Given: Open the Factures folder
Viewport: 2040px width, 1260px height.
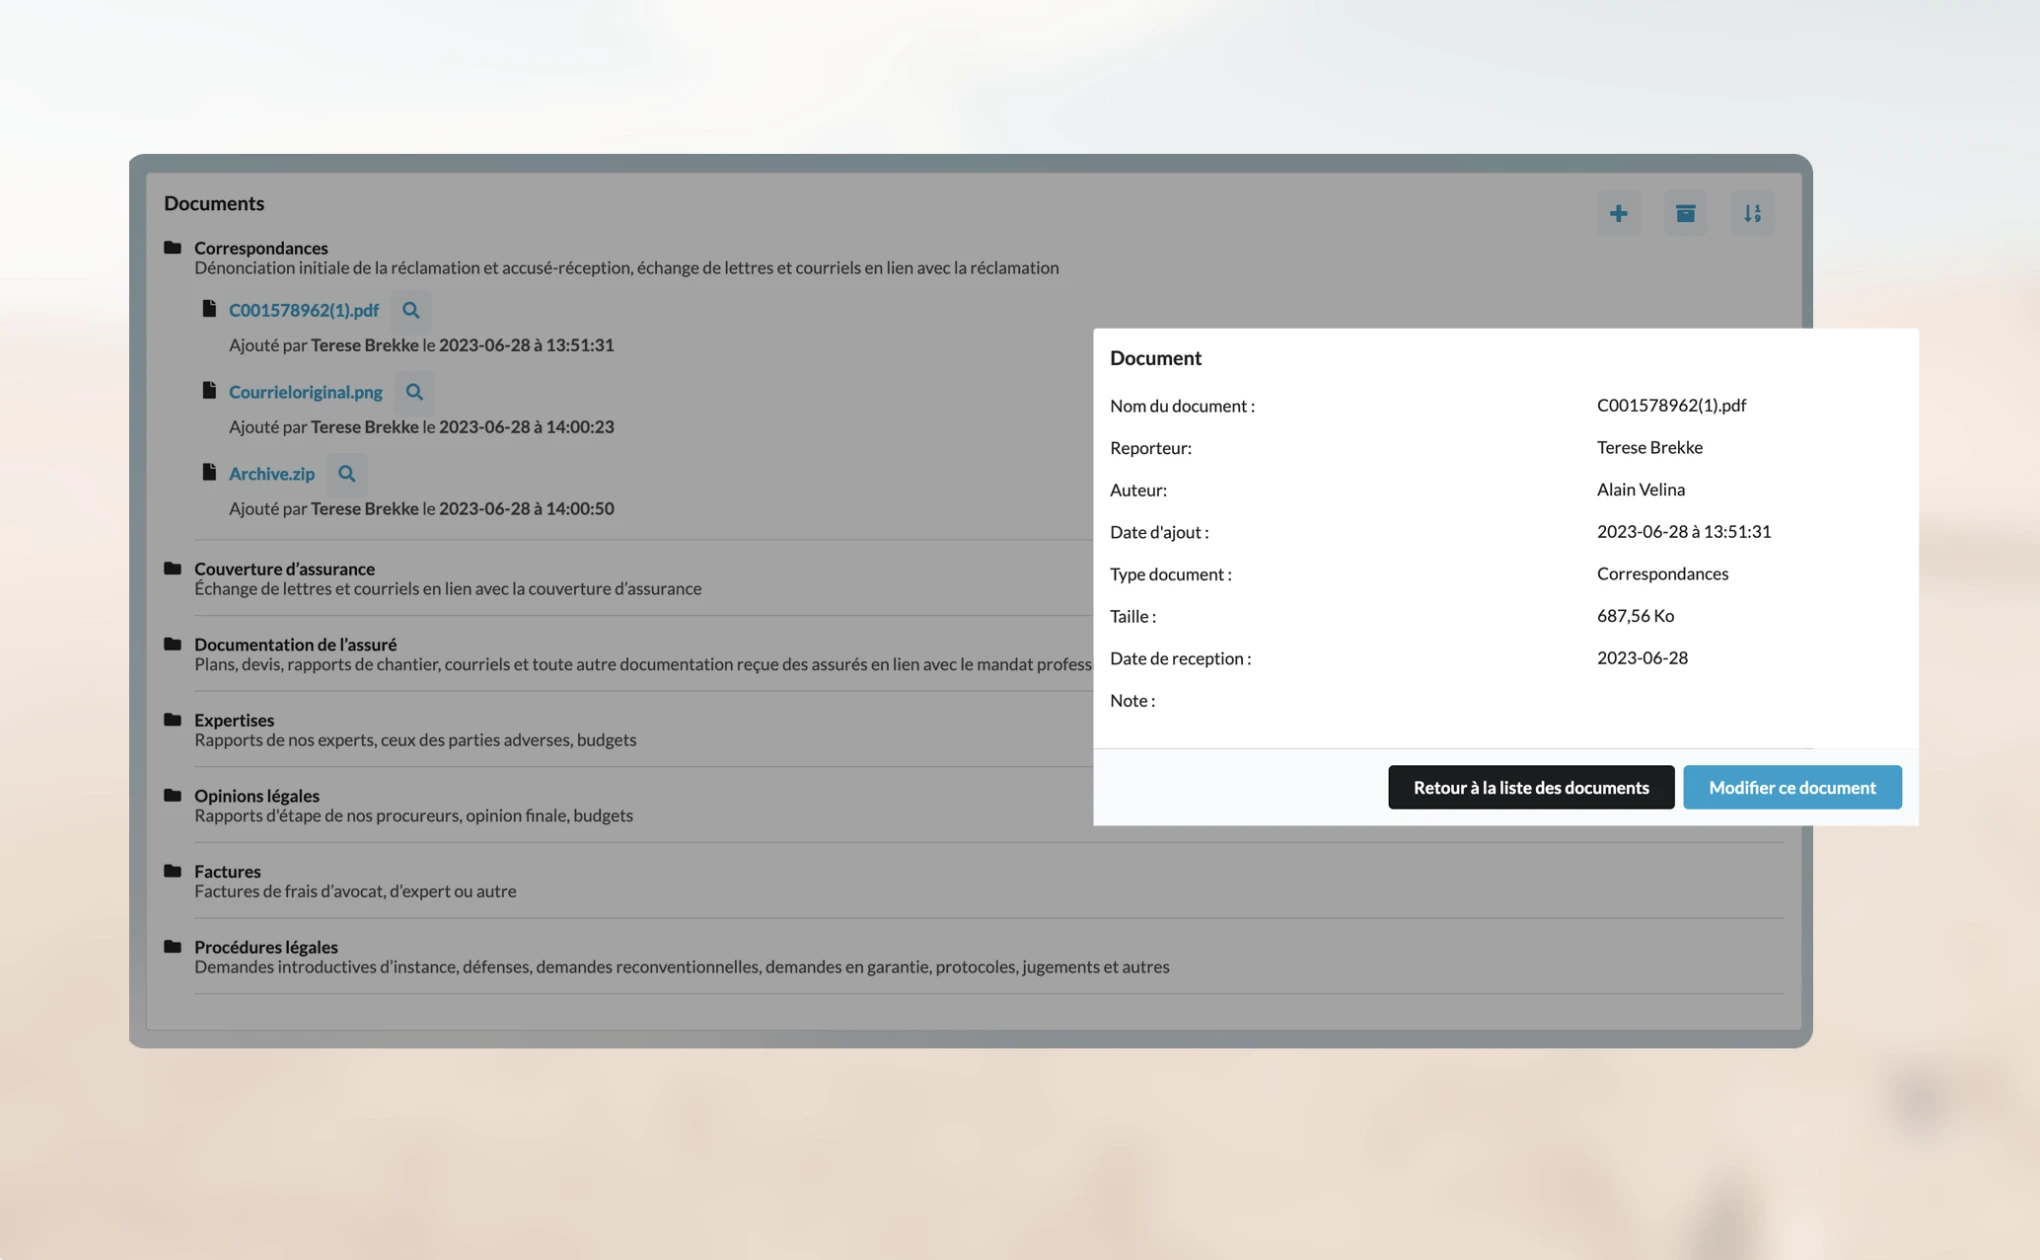Looking at the screenshot, I should pyautogui.click(x=227, y=871).
